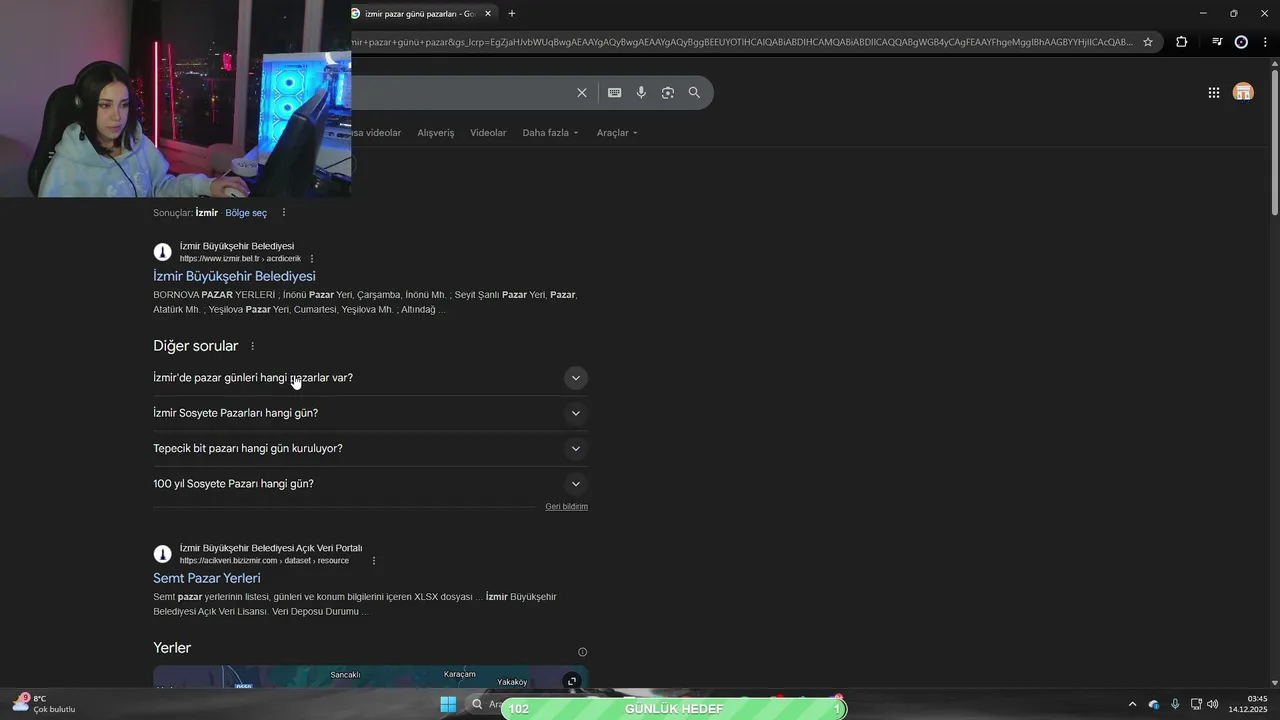Click the Sonuçlar: İzmir text

point(185,213)
